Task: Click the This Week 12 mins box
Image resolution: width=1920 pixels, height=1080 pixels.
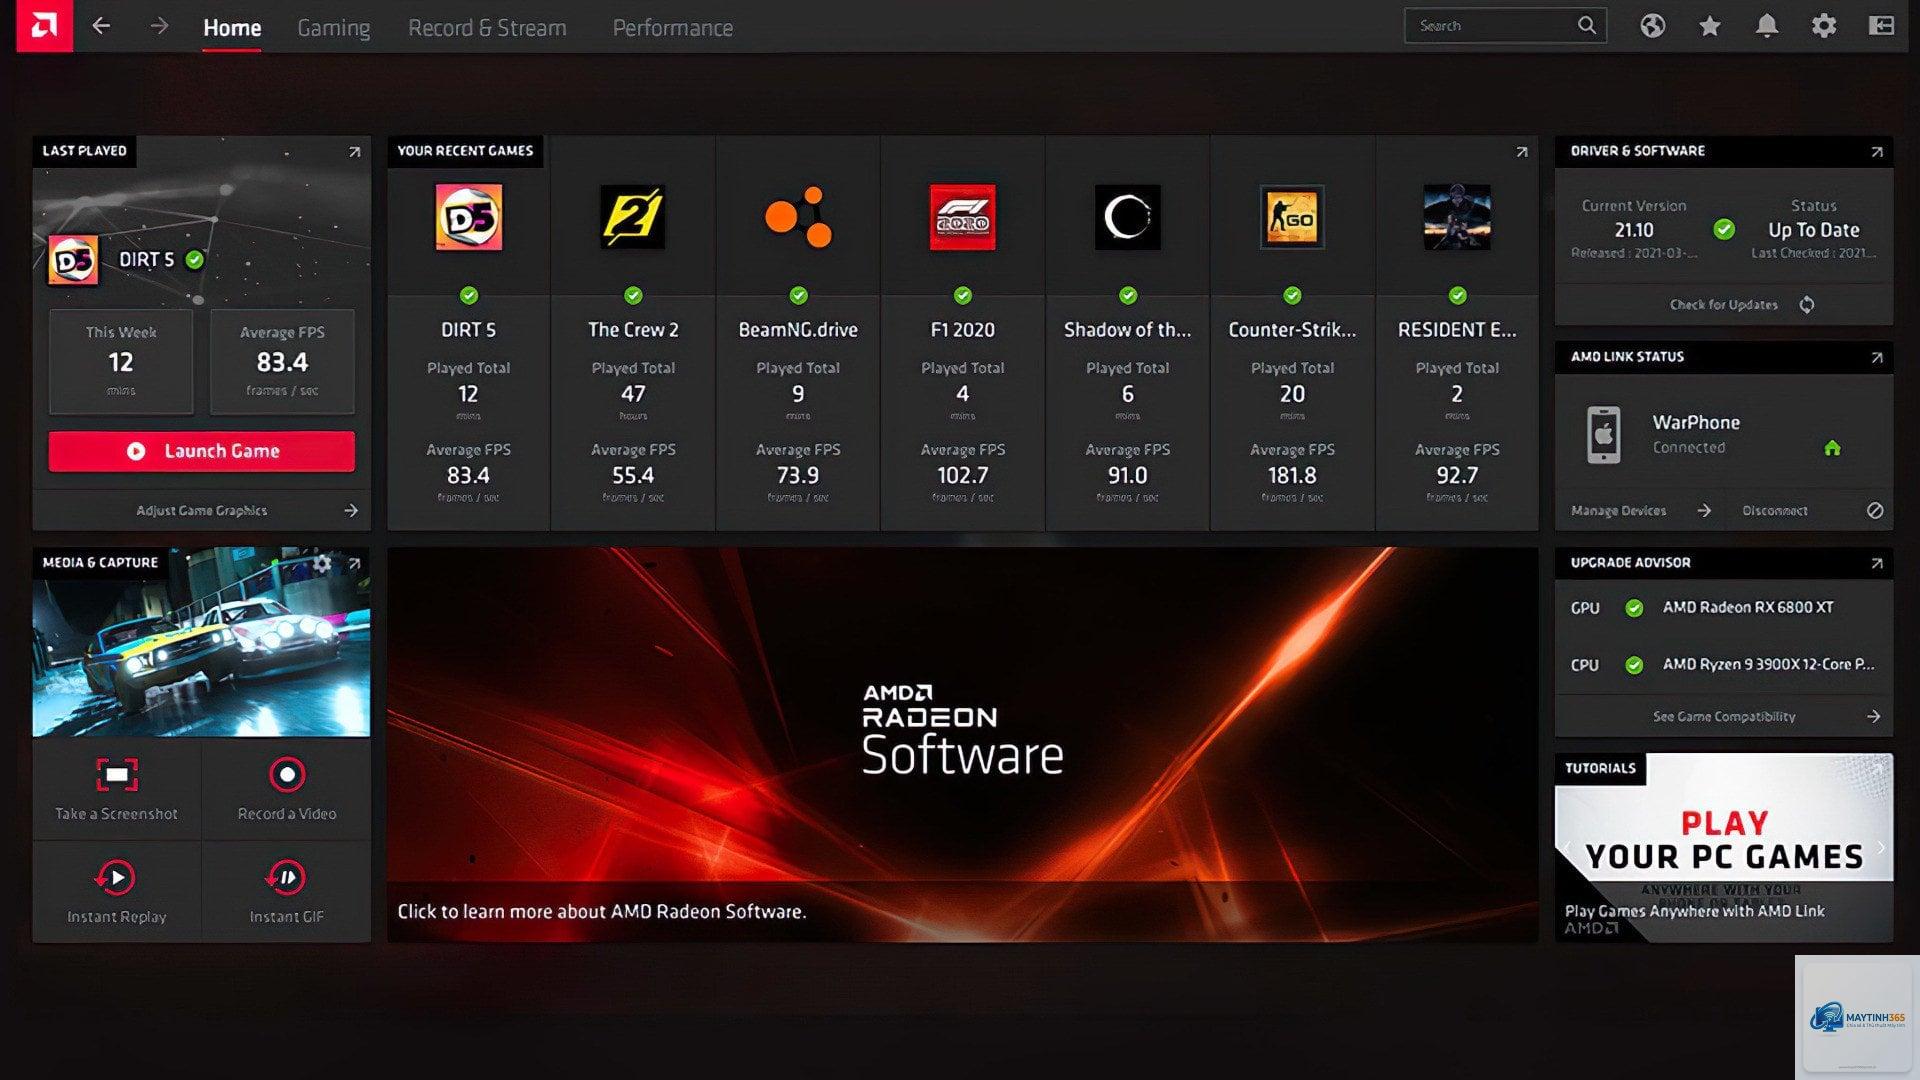Action: point(121,361)
